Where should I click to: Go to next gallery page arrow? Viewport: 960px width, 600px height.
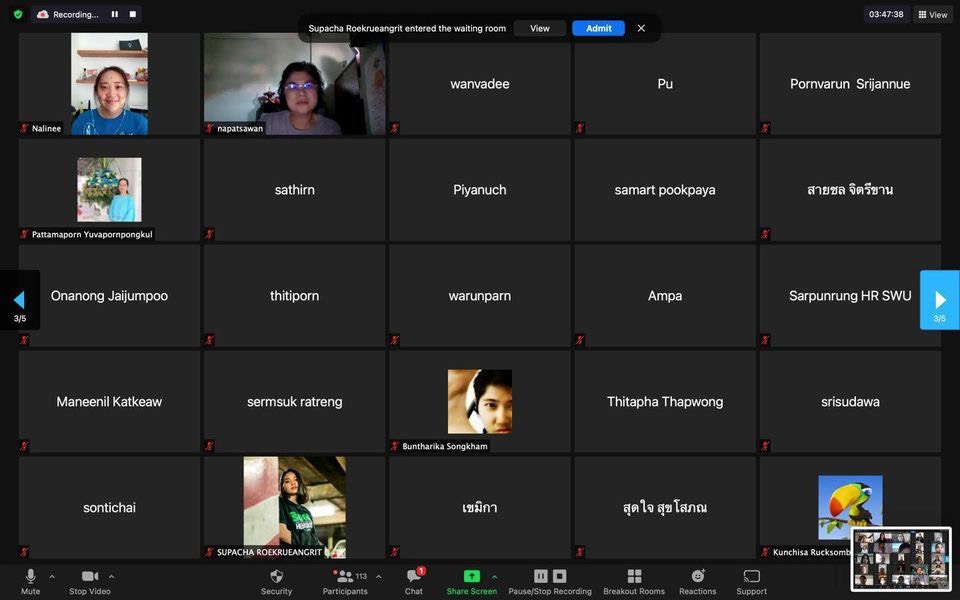click(x=939, y=299)
